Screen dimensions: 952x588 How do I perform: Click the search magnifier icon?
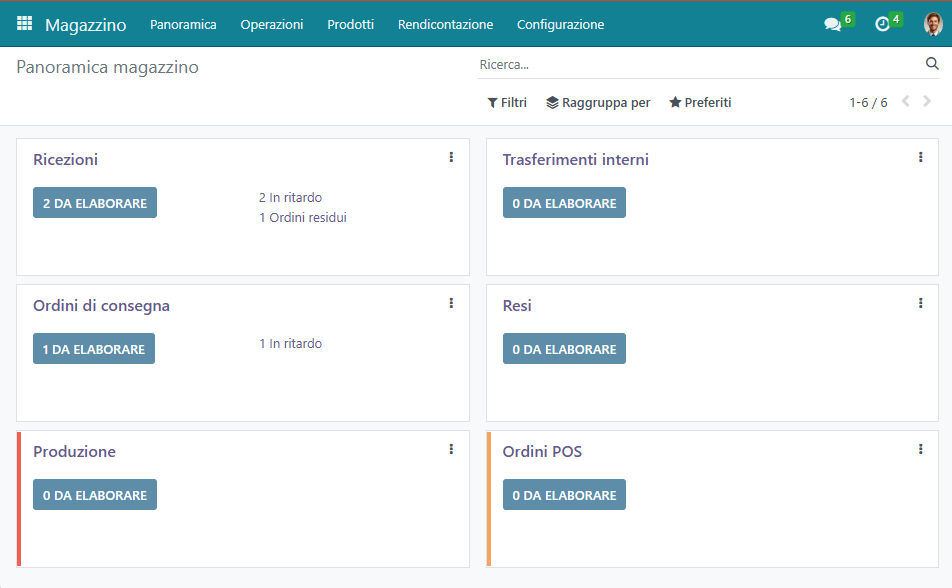[932, 64]
